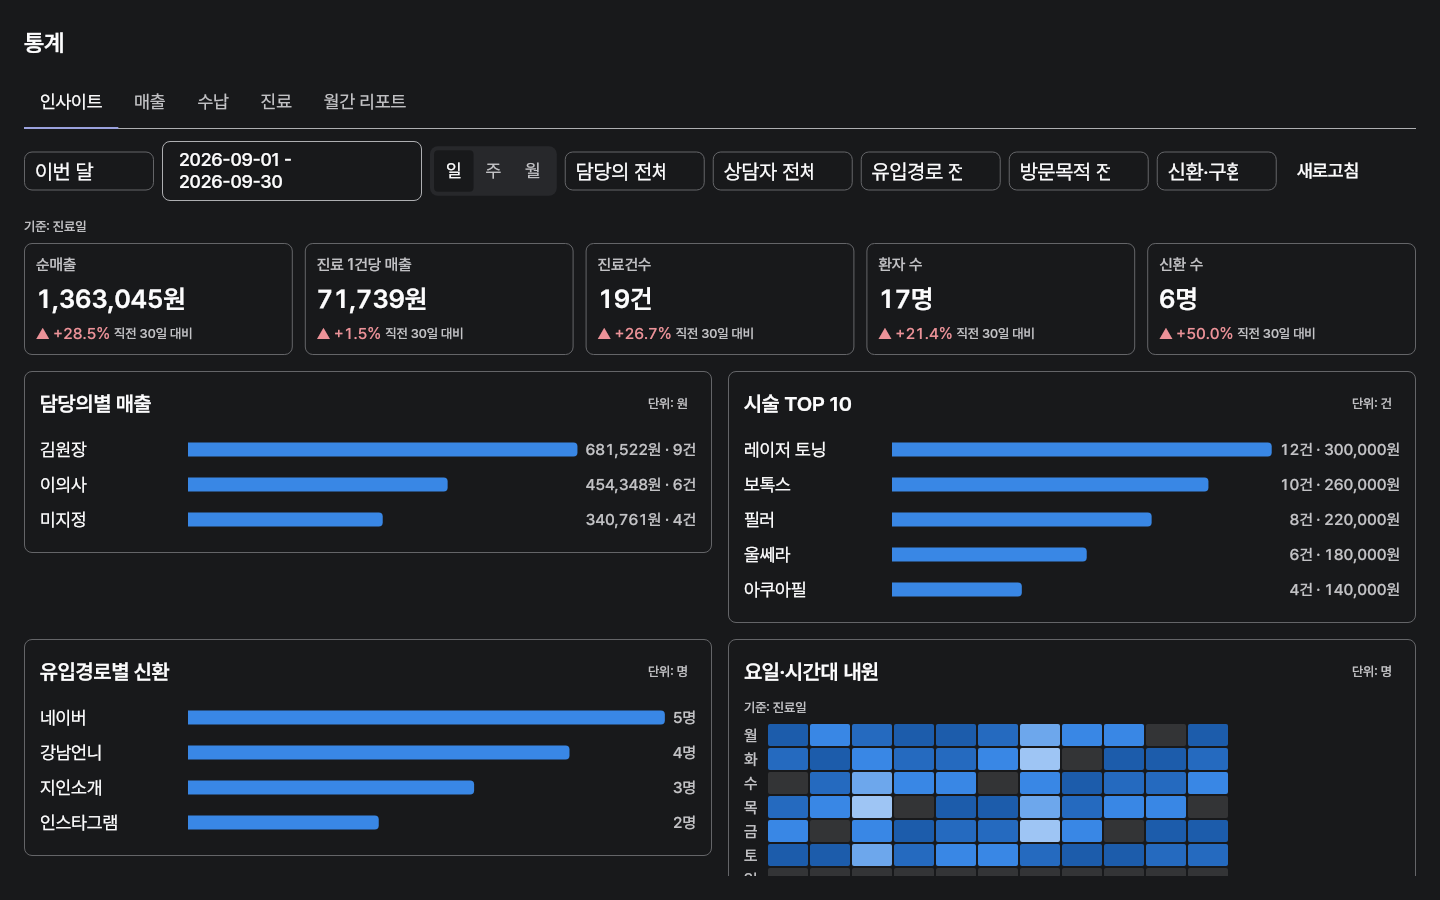The width and height of the screenshot is (1440, 900).
Task: Open the 진료 tab
Action: tap(276, 102)
